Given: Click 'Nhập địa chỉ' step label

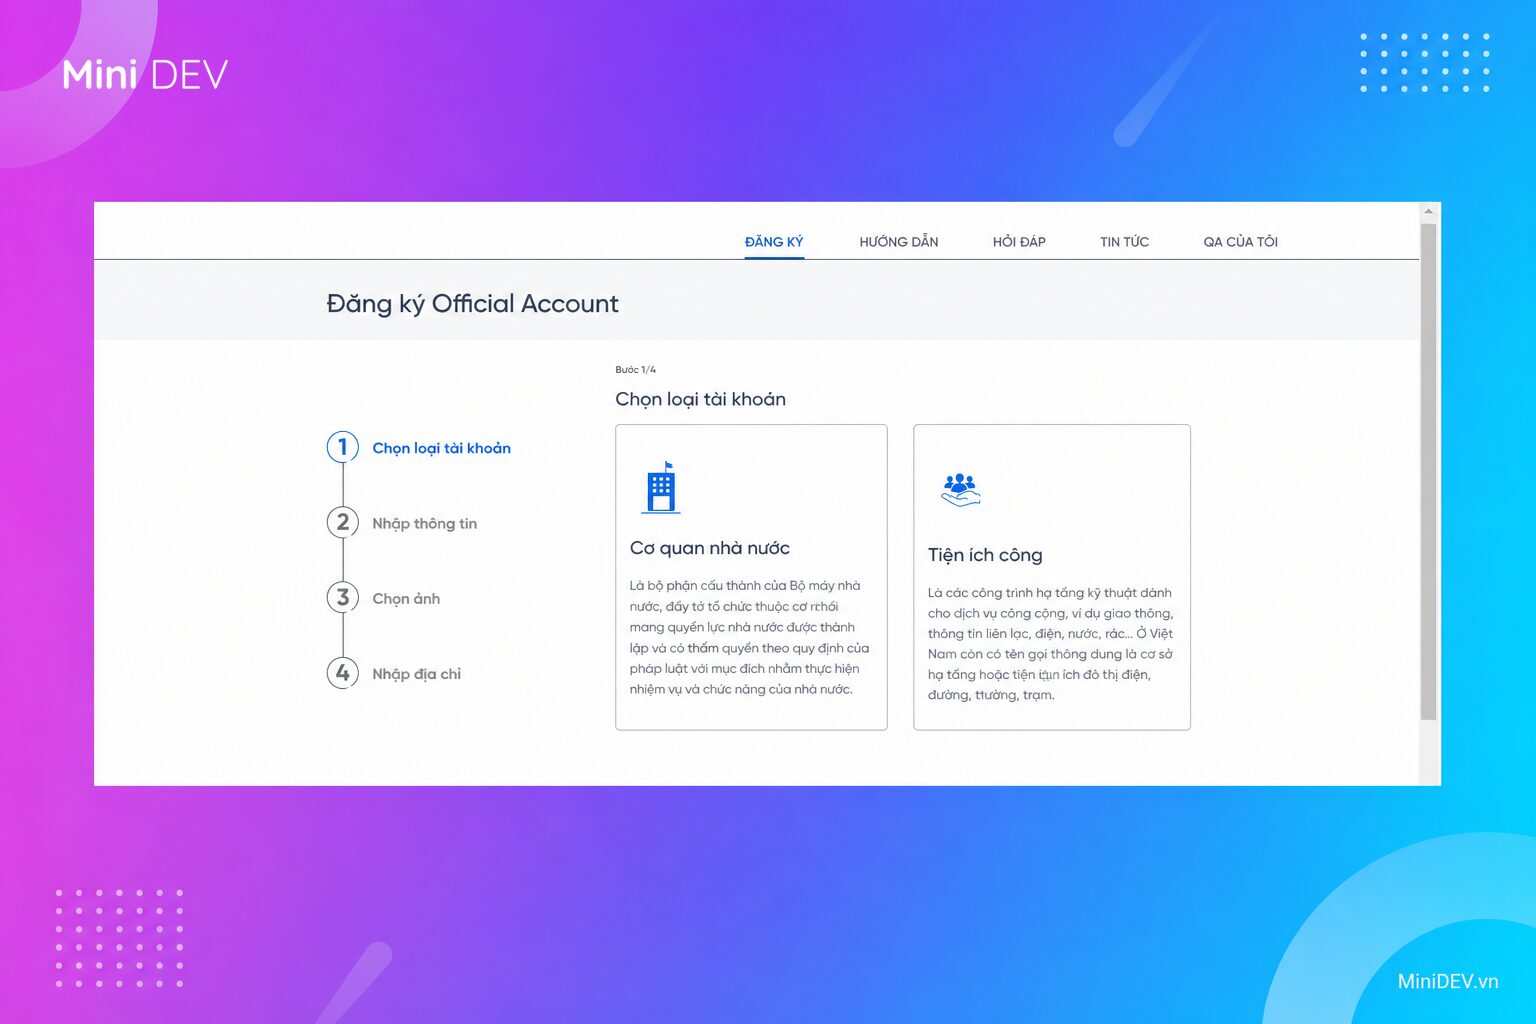Looking at the screenshot, I should [416, 674].
